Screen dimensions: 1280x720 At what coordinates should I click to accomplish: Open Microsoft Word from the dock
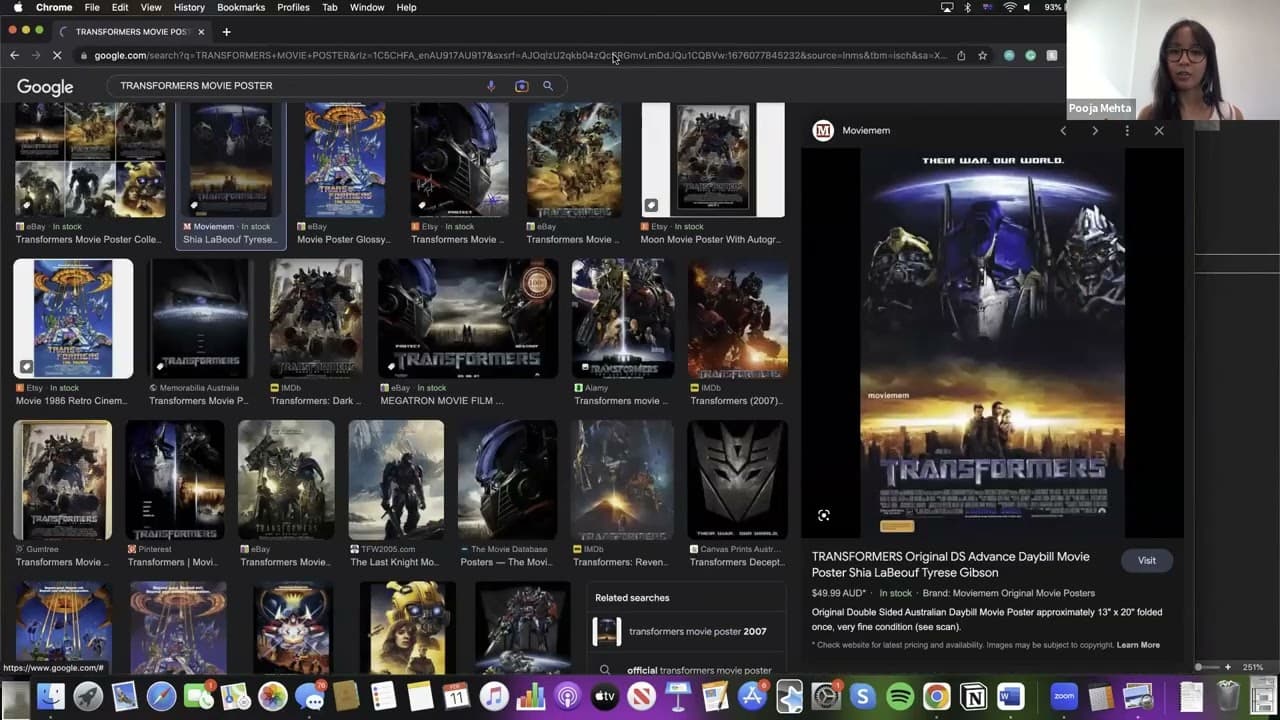(1010, 696)
